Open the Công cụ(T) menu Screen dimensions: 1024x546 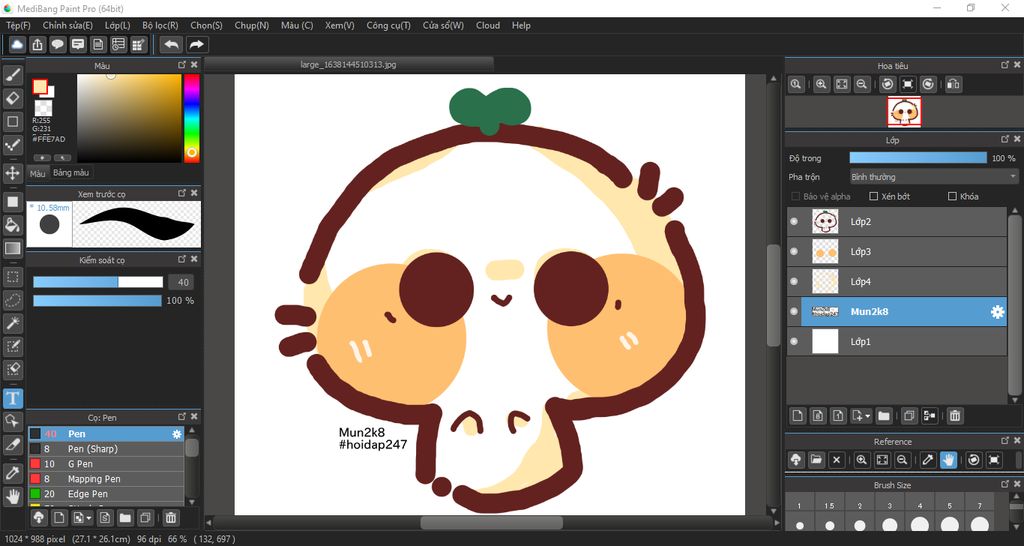[389, 25]
